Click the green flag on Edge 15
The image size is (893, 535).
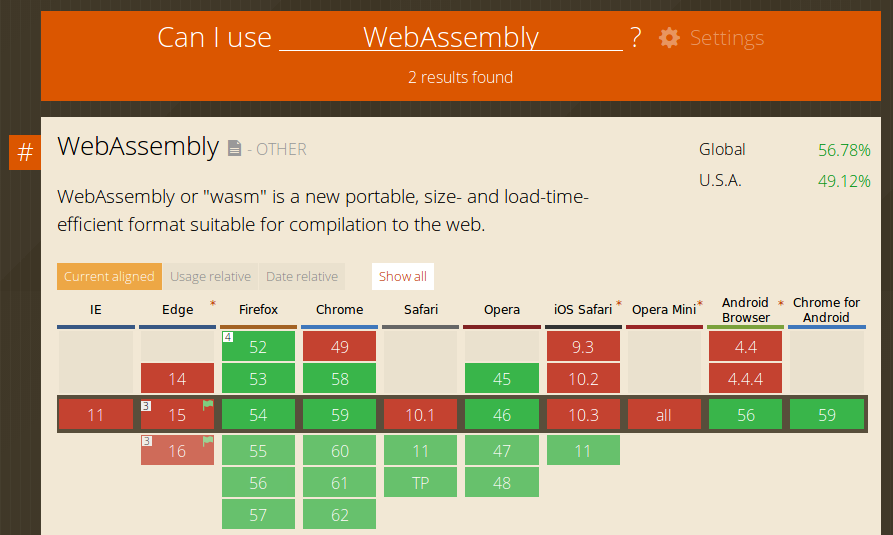(x=208, y=405)
